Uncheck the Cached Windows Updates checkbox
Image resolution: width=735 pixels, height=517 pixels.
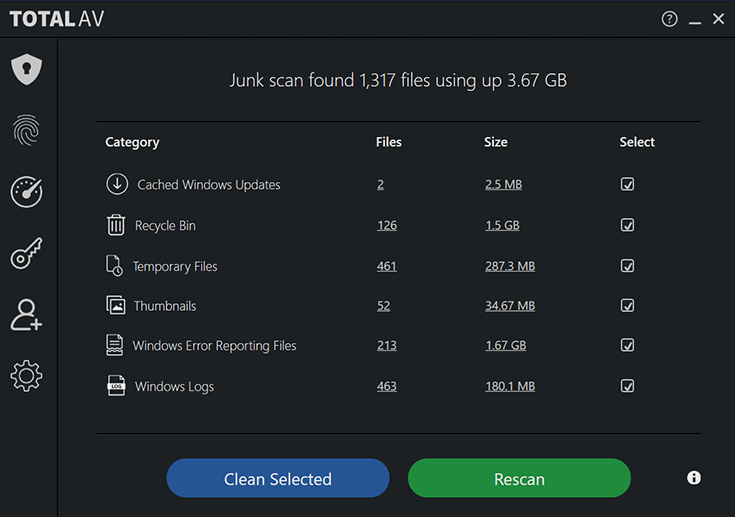[627, 184]
